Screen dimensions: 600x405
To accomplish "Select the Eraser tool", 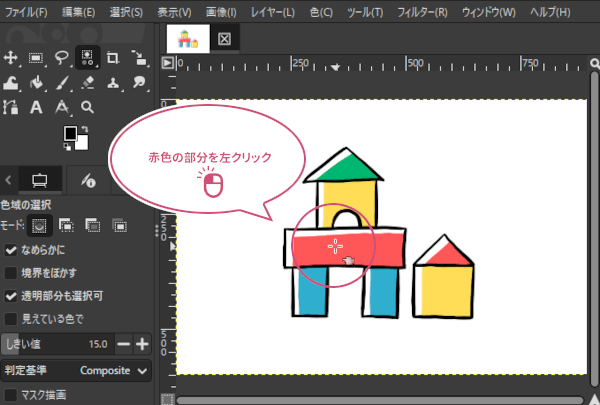I will pos(88,83).
